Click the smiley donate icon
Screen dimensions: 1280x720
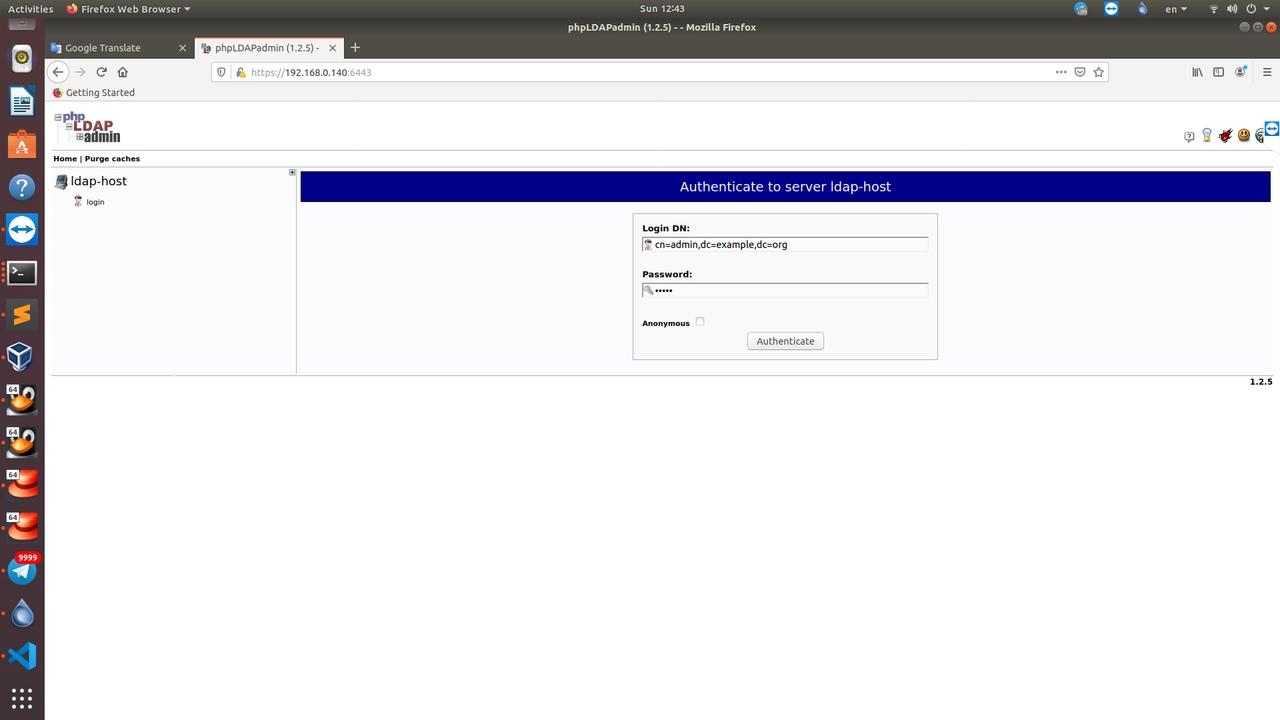coord(1244,135)
